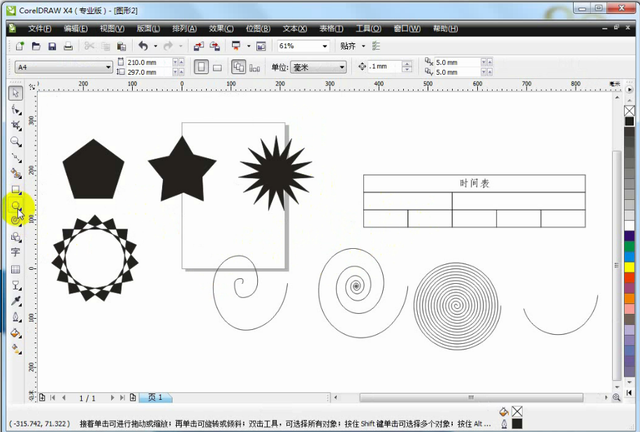This screenshot has height=432, width=640.
Task: Open the 编辑(E) menu
Action: [x=76, y=29]
